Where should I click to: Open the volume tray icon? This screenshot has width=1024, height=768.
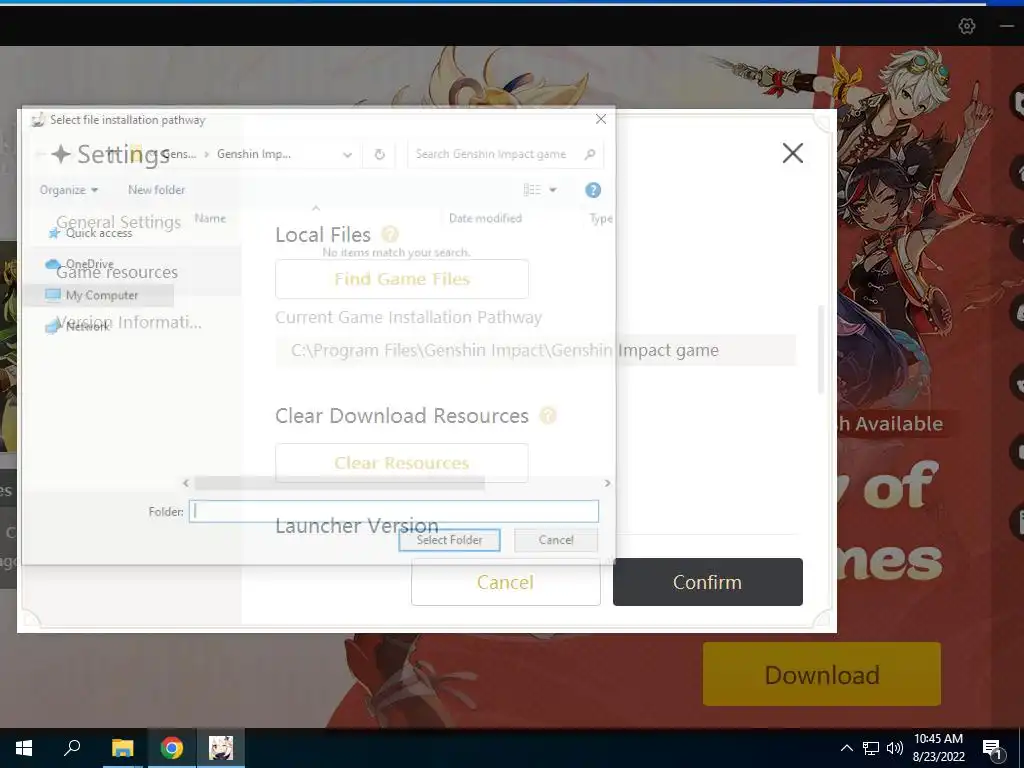[x=895, y=748]
